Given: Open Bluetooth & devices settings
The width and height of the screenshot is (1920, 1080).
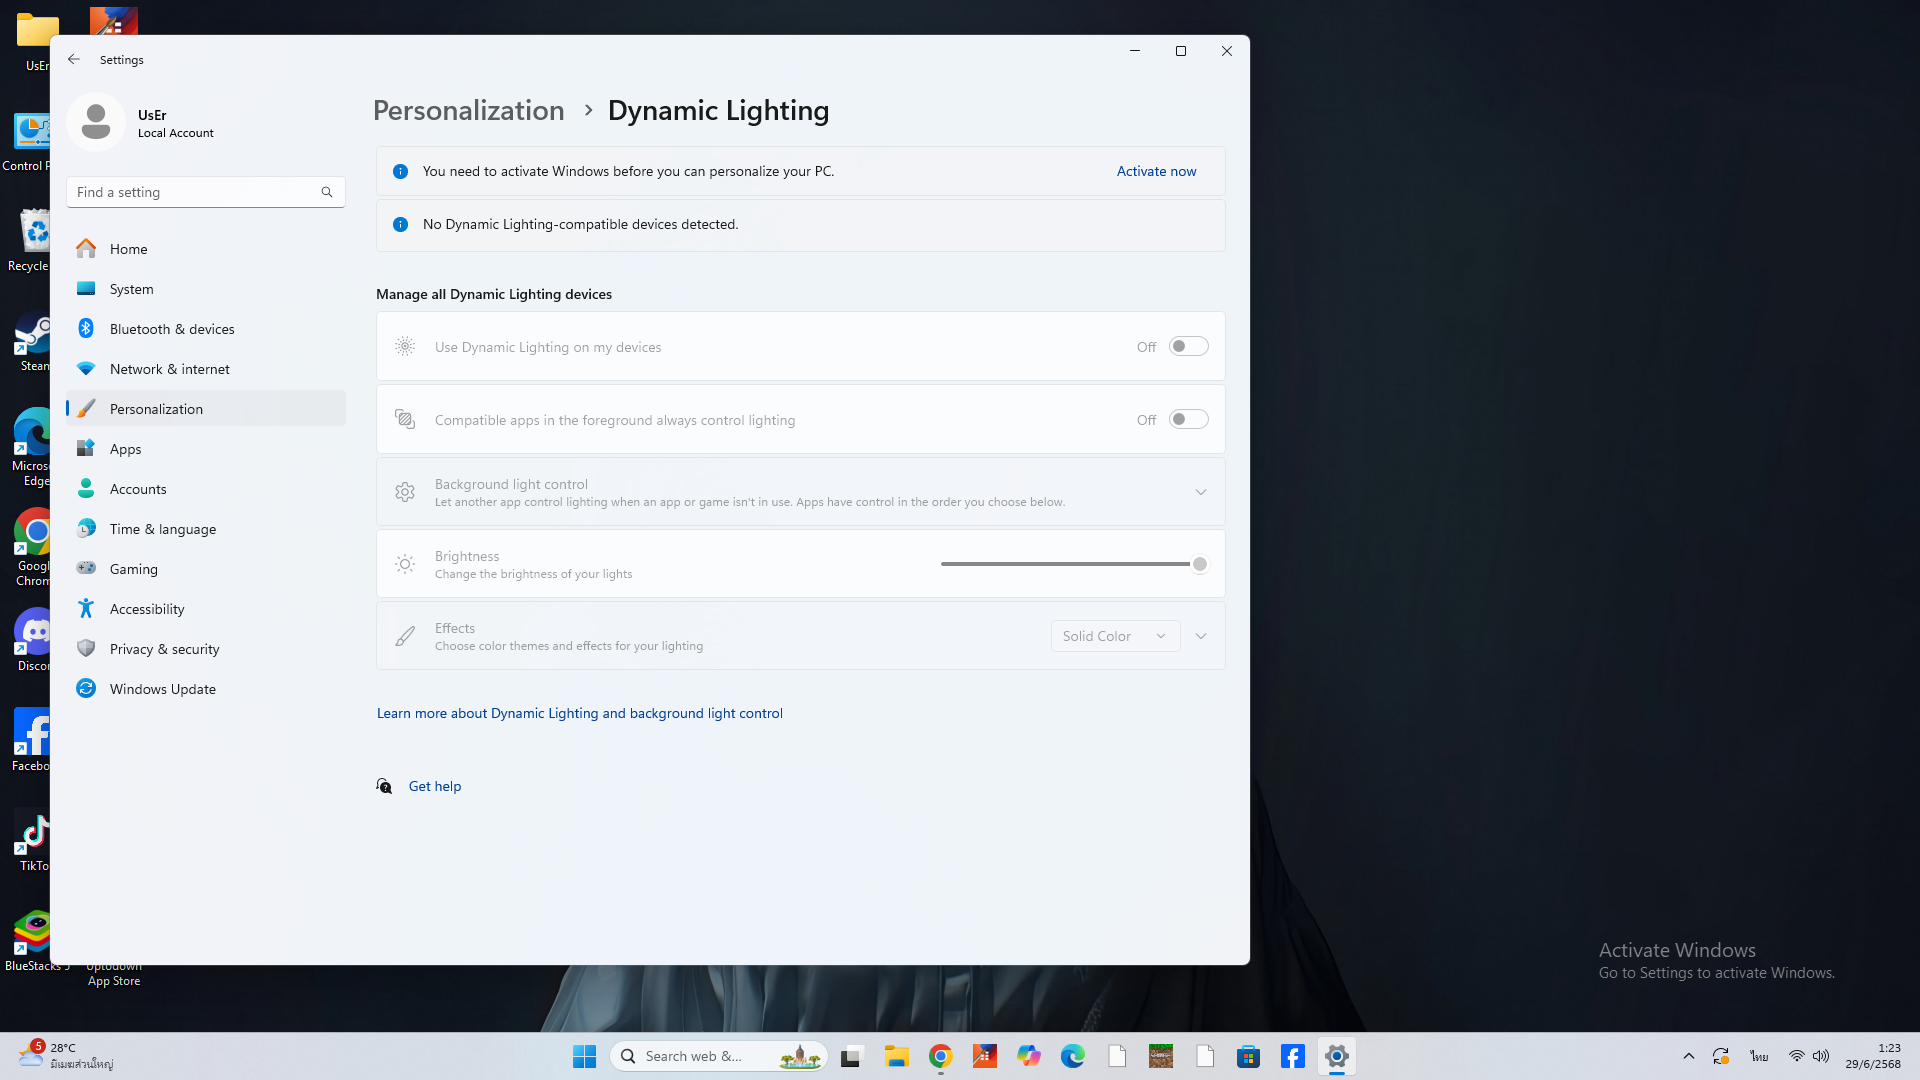Looking at the screenshot, I should tap(206, 328).
